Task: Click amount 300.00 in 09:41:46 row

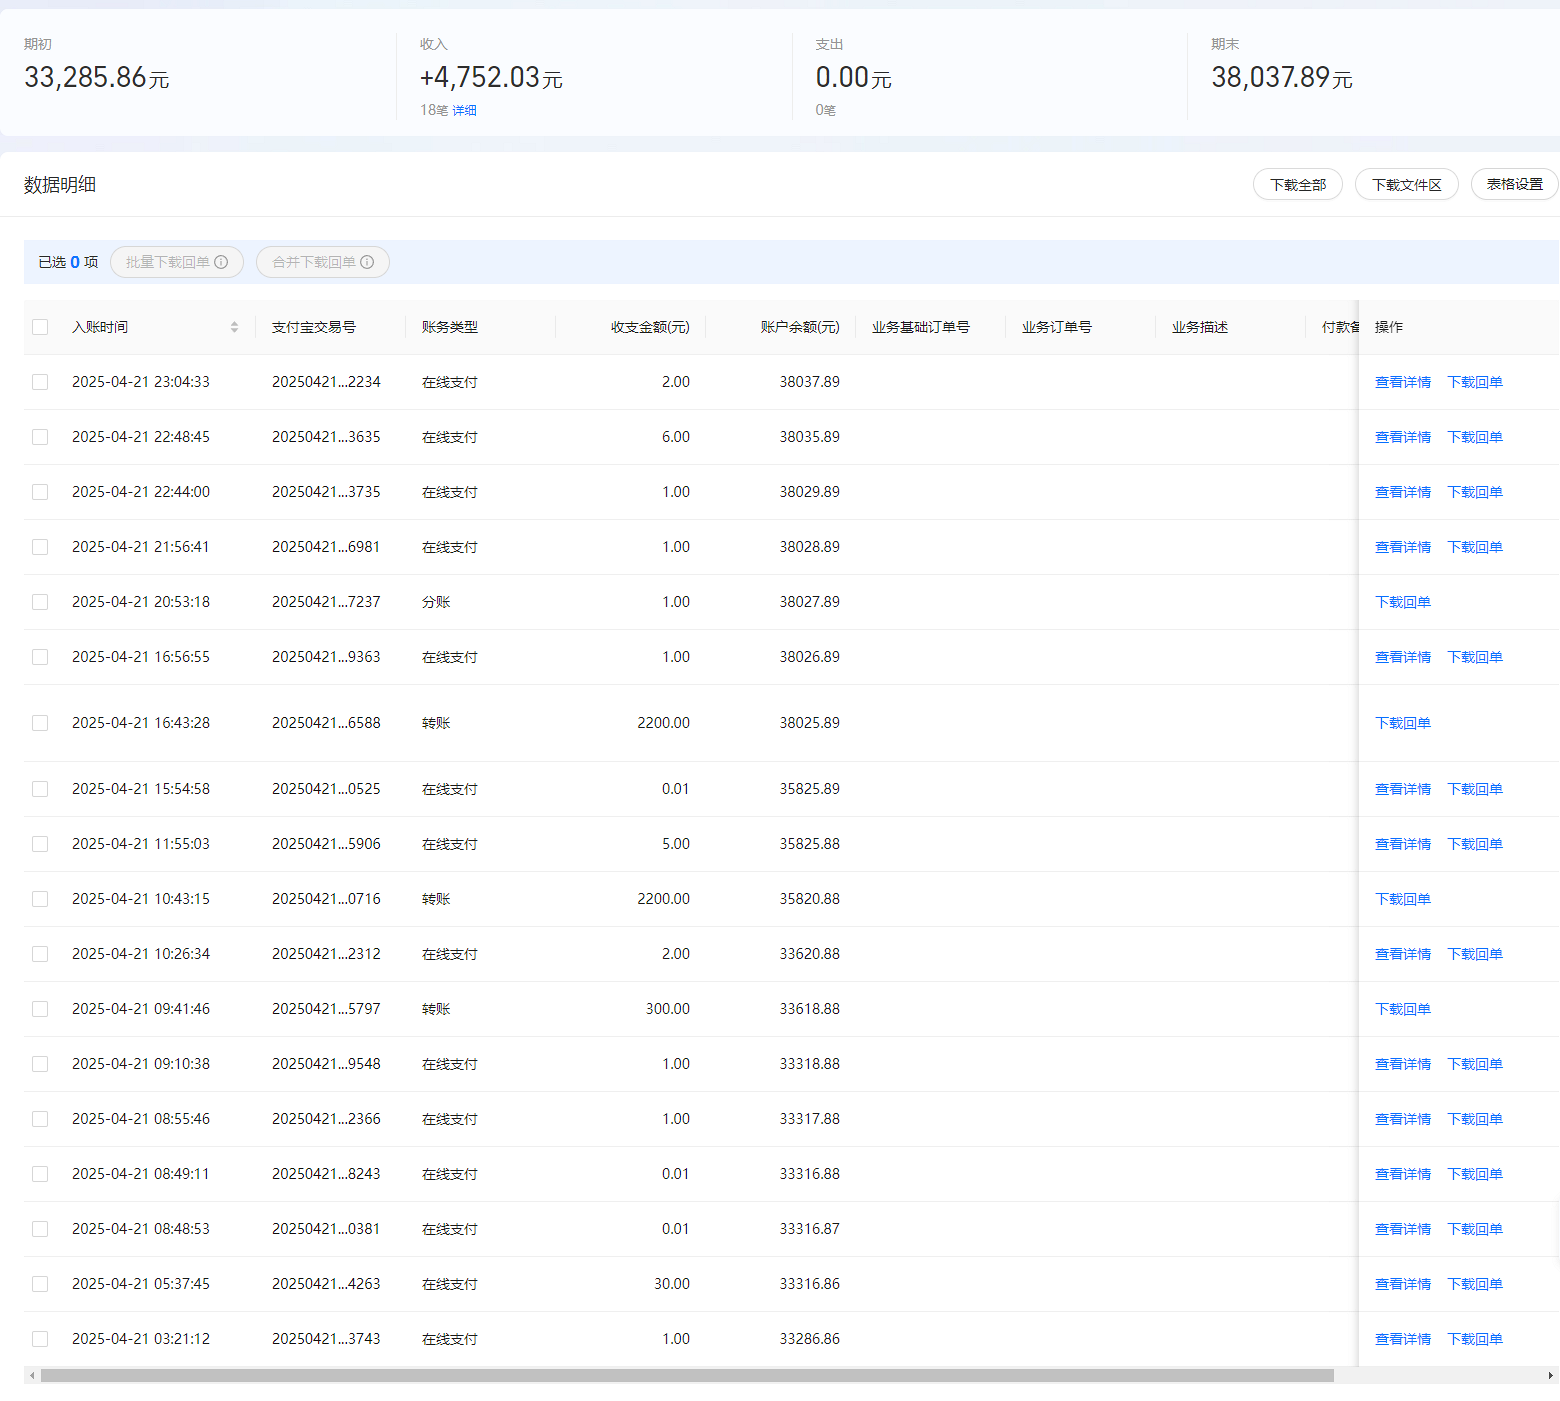Action: (668, 1009)
